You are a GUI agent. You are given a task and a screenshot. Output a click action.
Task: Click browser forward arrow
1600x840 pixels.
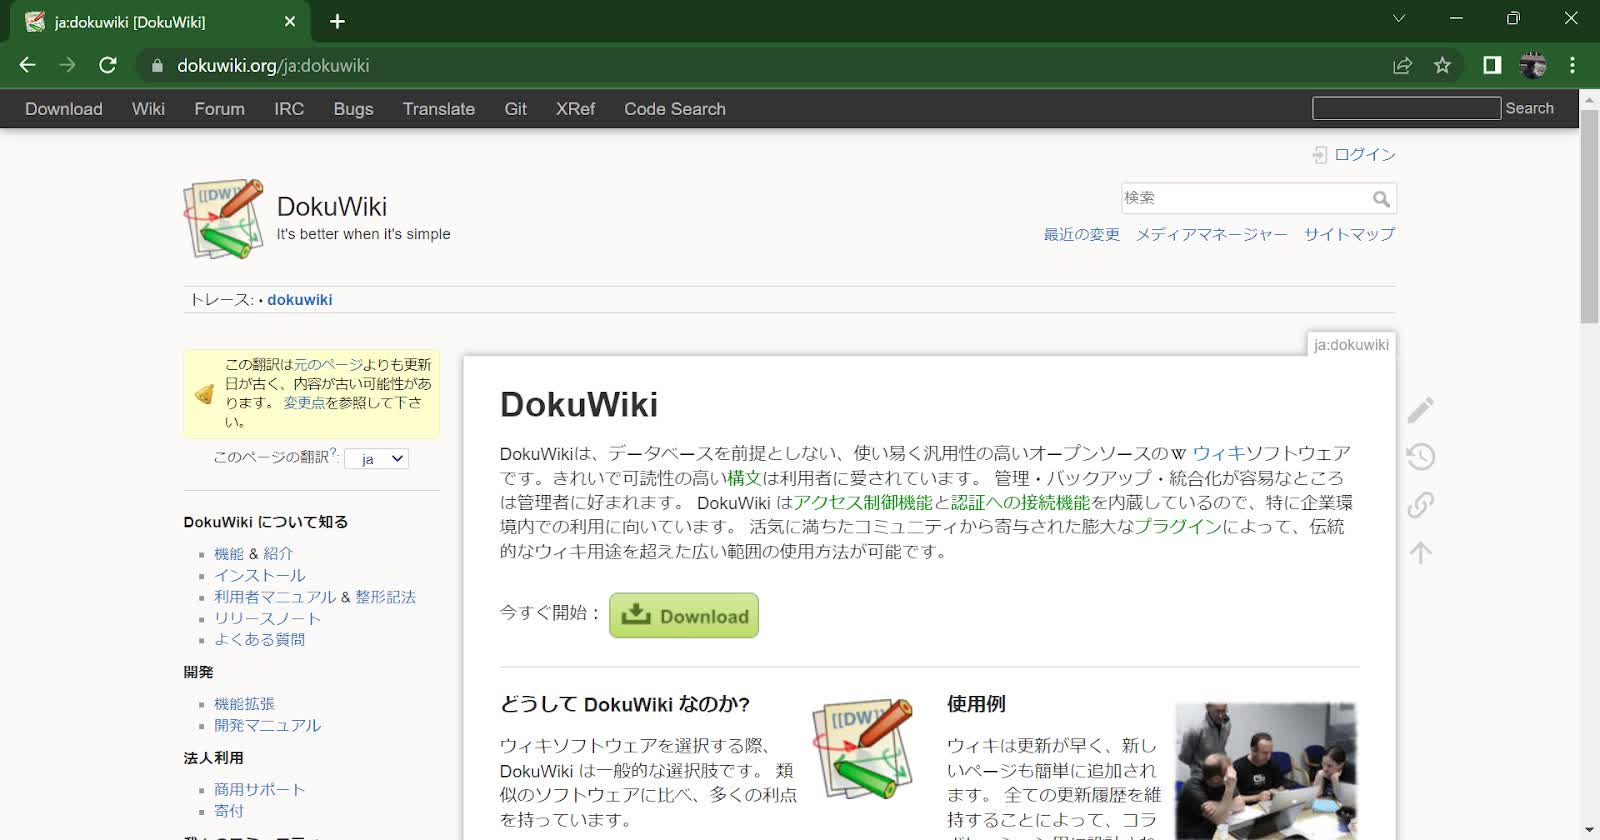[x=67, y=65]
